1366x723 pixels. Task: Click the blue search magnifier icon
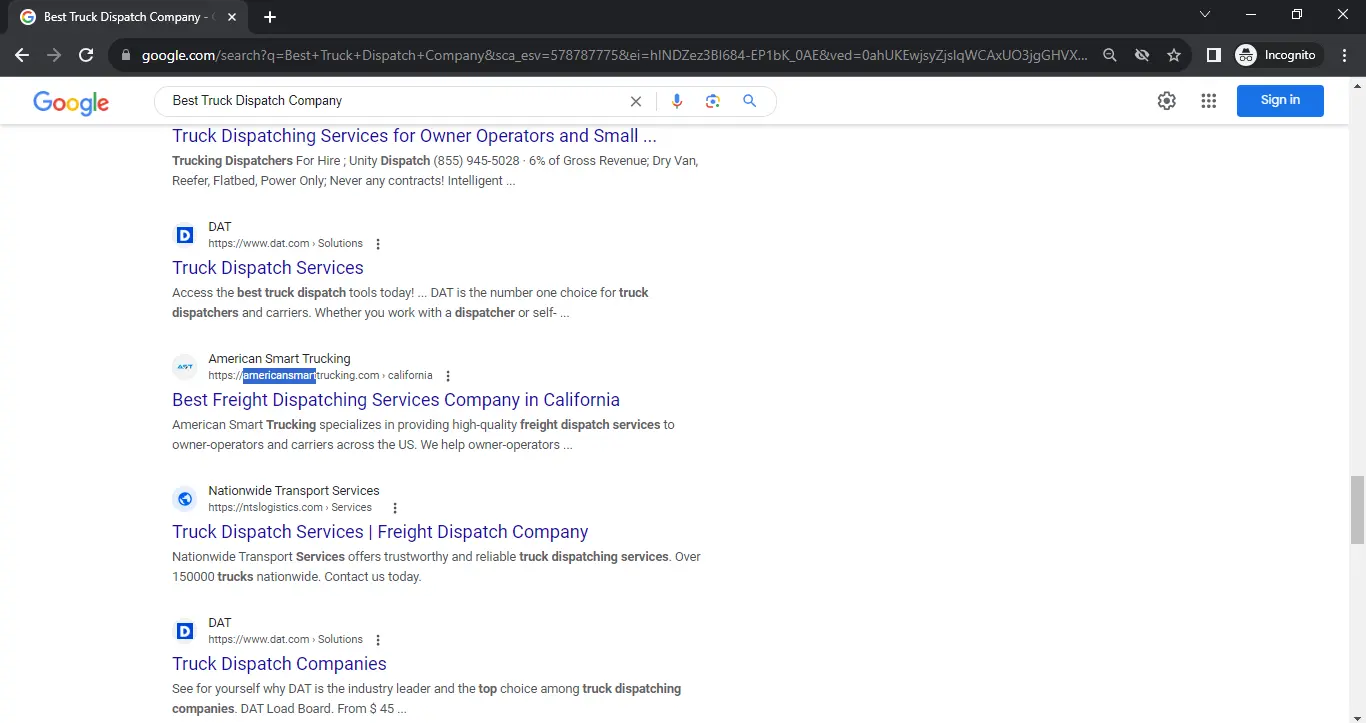(749, 101)
